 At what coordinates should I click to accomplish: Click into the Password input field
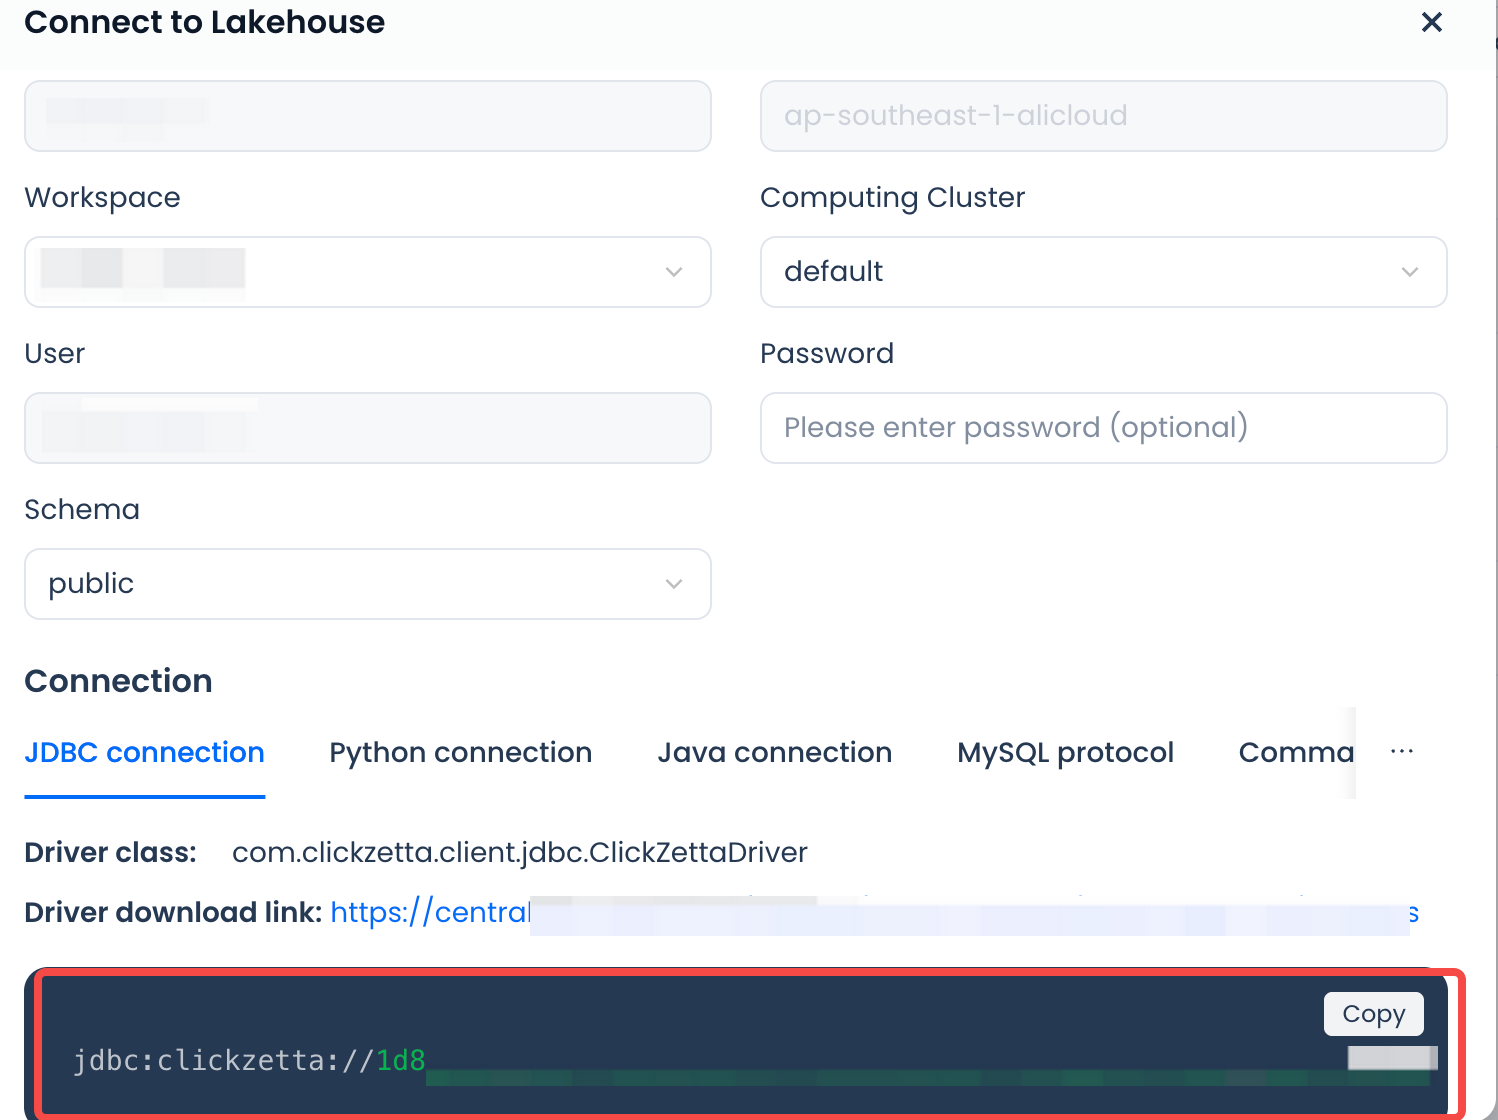click(x=1103, y=428)
